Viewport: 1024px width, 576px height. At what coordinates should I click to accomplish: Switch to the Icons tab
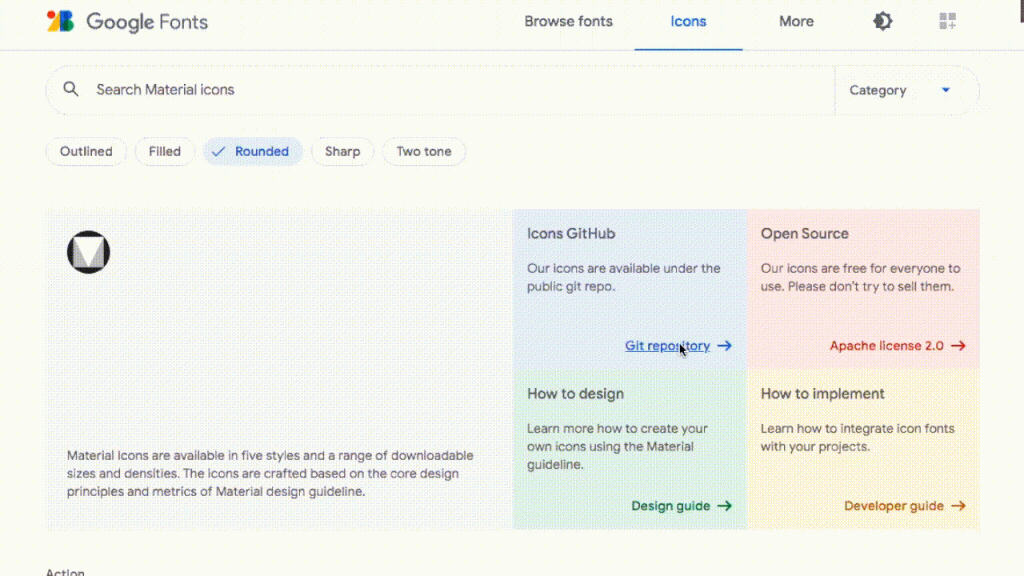[x=688, y=22]
